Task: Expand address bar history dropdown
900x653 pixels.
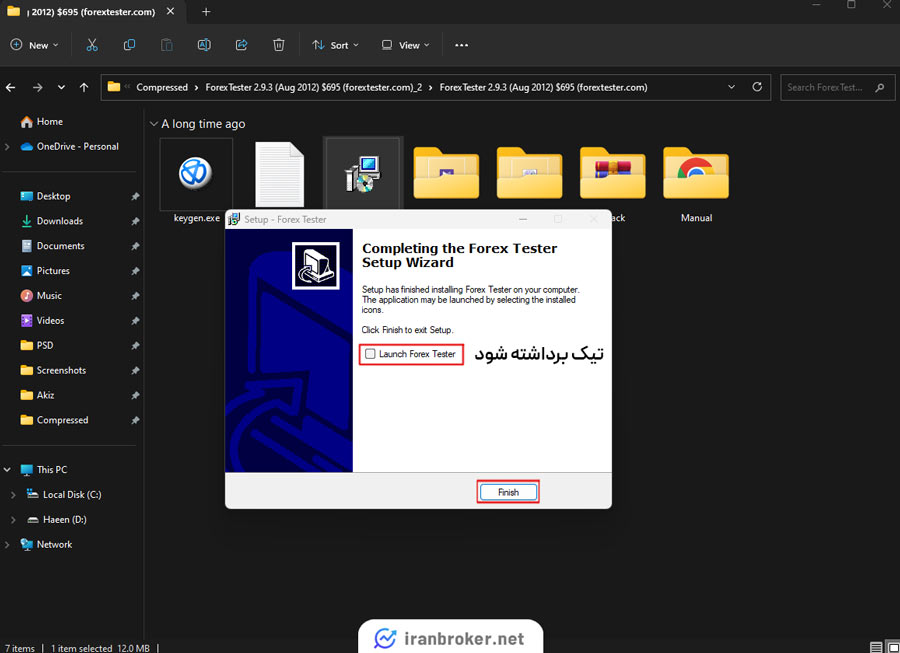Action: coord(731,87)
